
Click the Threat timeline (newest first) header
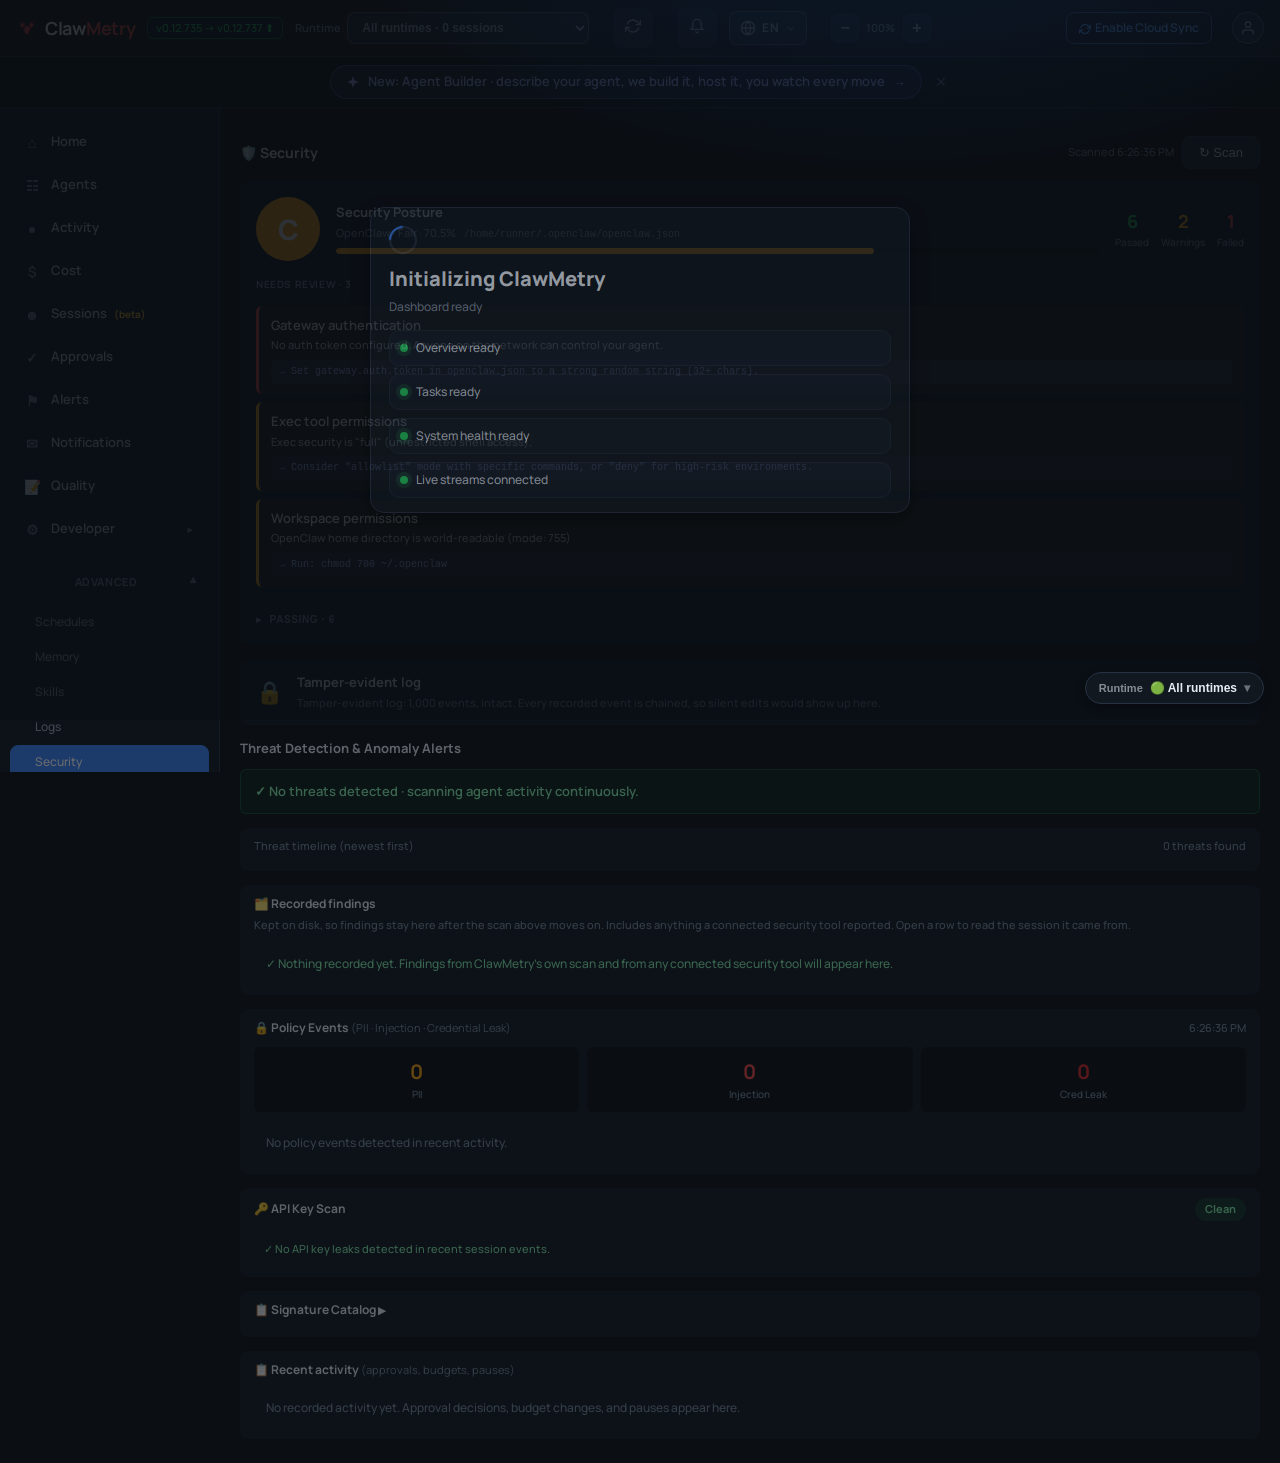pos(333,846)
